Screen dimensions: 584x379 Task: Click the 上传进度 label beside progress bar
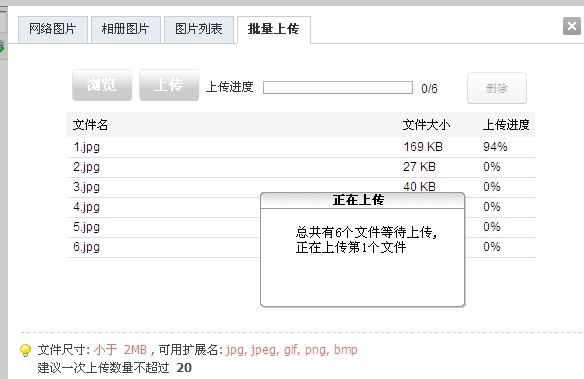point(229,87)
